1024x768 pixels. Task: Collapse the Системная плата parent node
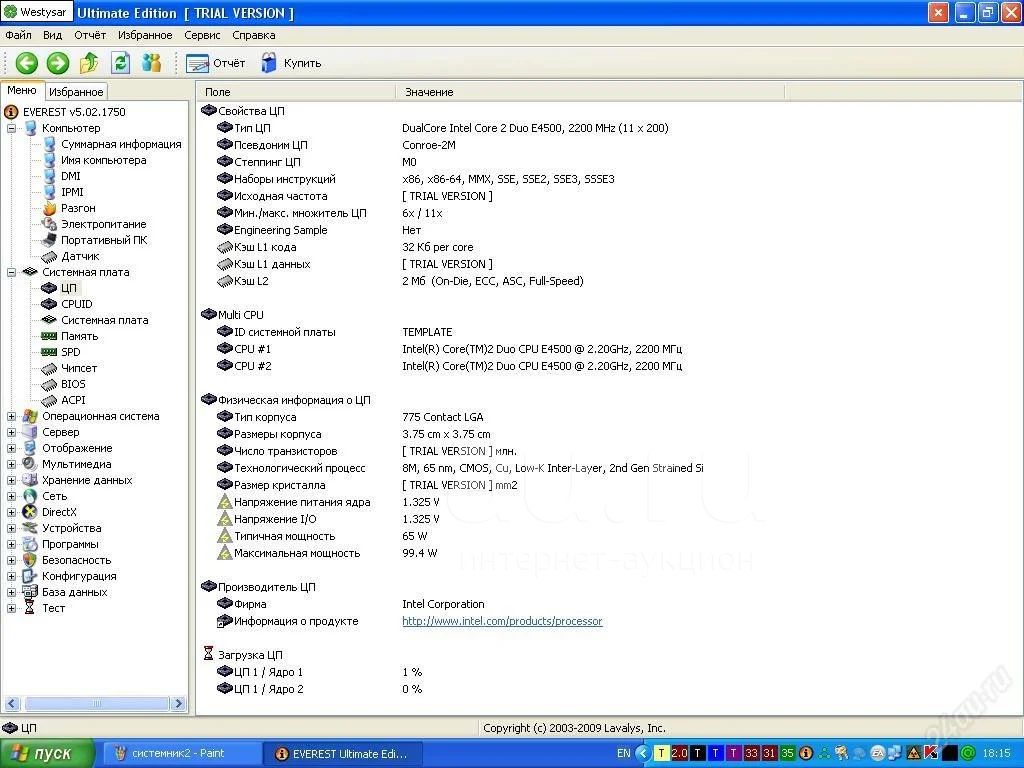click(11, 272)
